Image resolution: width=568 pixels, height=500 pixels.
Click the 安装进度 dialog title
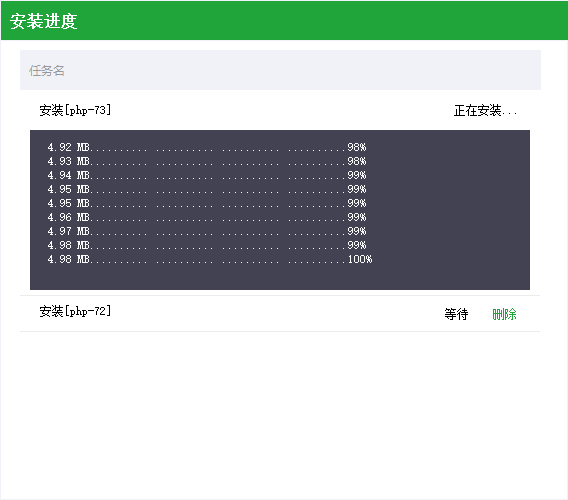pos(43,21)
